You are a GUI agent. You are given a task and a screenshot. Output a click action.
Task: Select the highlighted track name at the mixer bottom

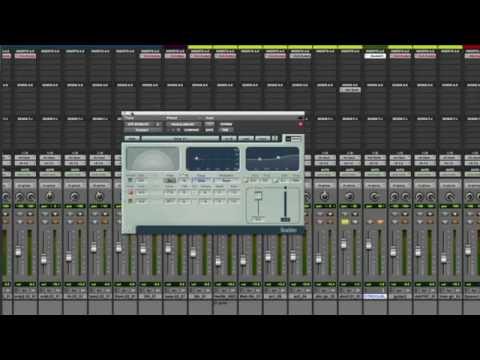coord(375,296)
